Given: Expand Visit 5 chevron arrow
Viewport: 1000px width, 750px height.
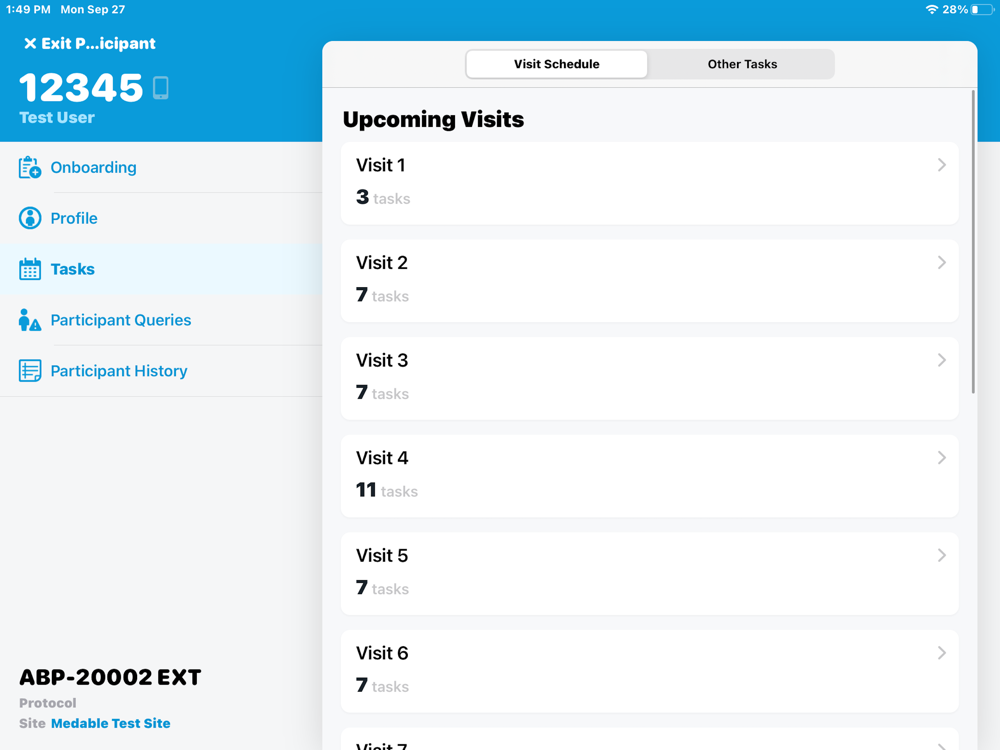Looking at the screenshot, I should [941, 555].
